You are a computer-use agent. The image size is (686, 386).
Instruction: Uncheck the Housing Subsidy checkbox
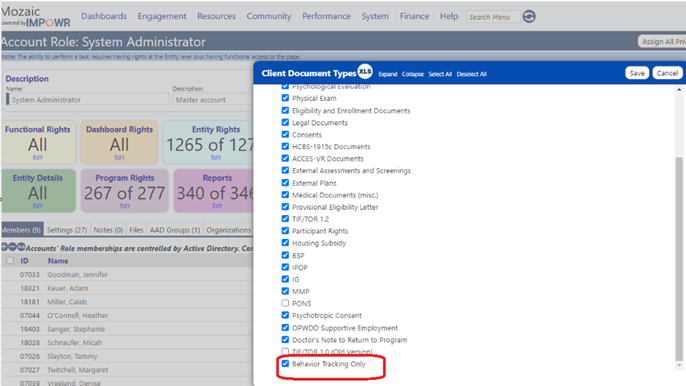click(x=285, y=242)
